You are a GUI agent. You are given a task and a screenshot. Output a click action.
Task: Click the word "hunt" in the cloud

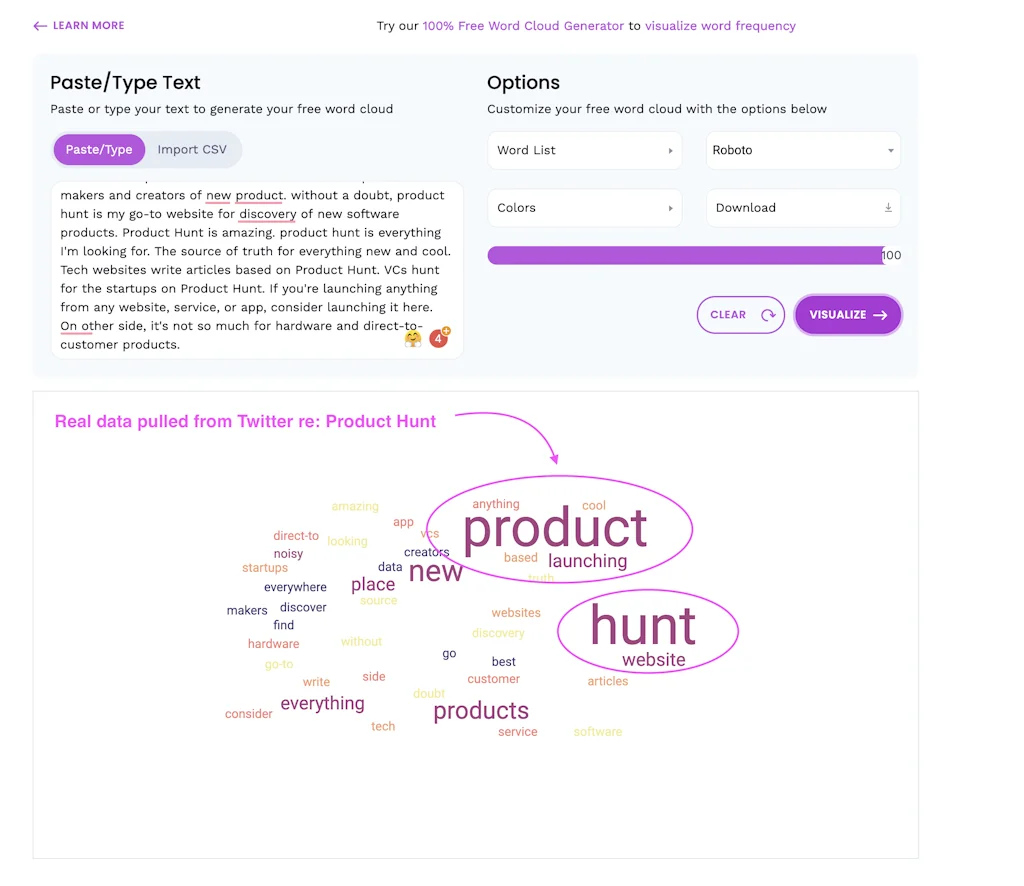[x=642, y=626]
